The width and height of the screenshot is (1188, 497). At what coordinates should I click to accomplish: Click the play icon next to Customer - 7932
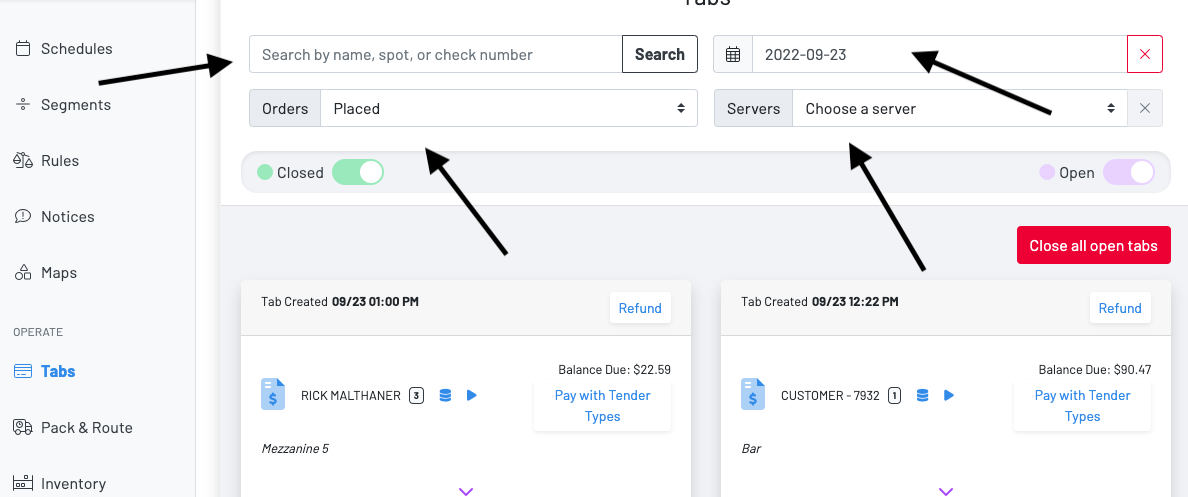pyautogui.click(x=949, y=395)
